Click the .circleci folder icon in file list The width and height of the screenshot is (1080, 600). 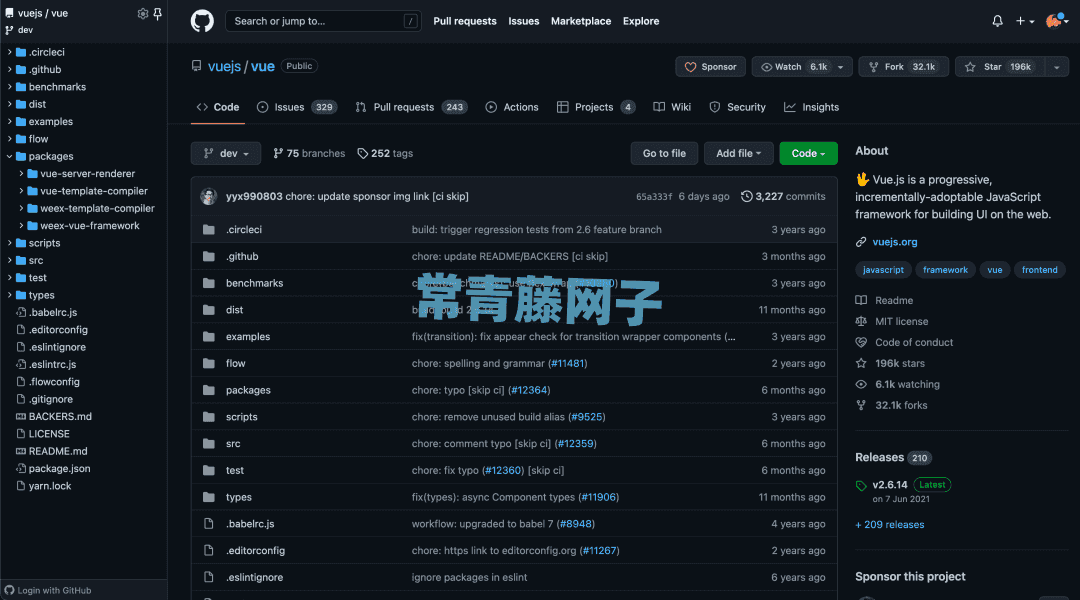209,229
